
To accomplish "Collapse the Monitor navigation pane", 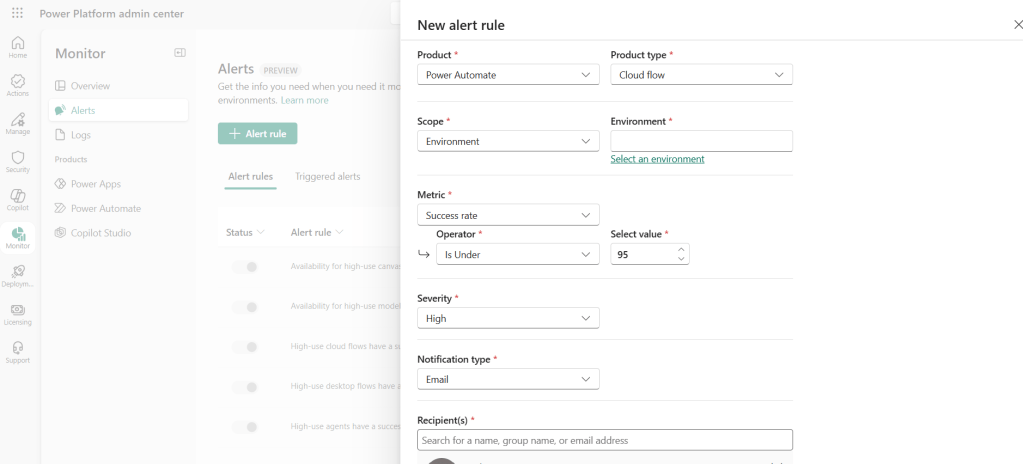I will pos(180,53).
